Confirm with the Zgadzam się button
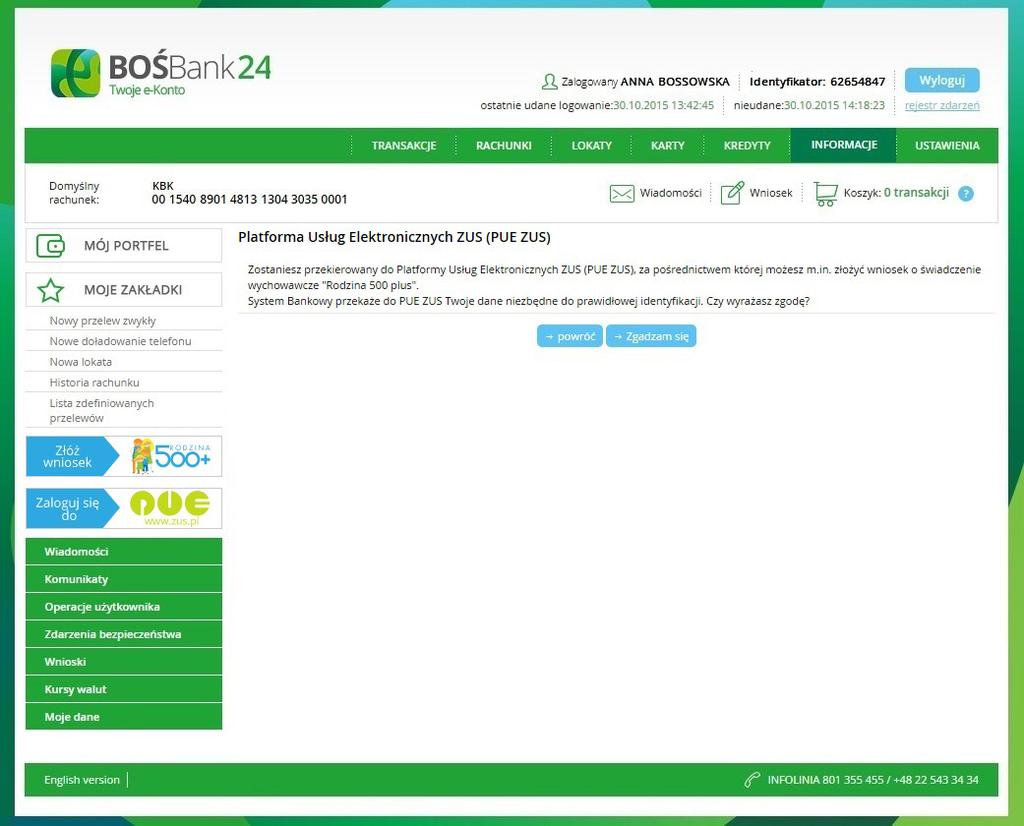Image resolution: width=1024 pixels, height=826 pixels. pyautogui.click(x=651, y=336)
